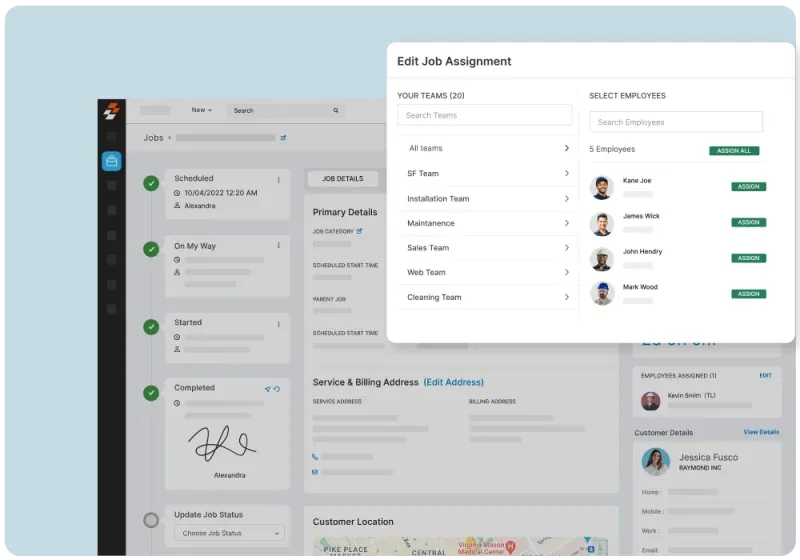Open the Scheduled card three-dot menu
The height and width of the screenshot is (560, 800).
point(279,180)
